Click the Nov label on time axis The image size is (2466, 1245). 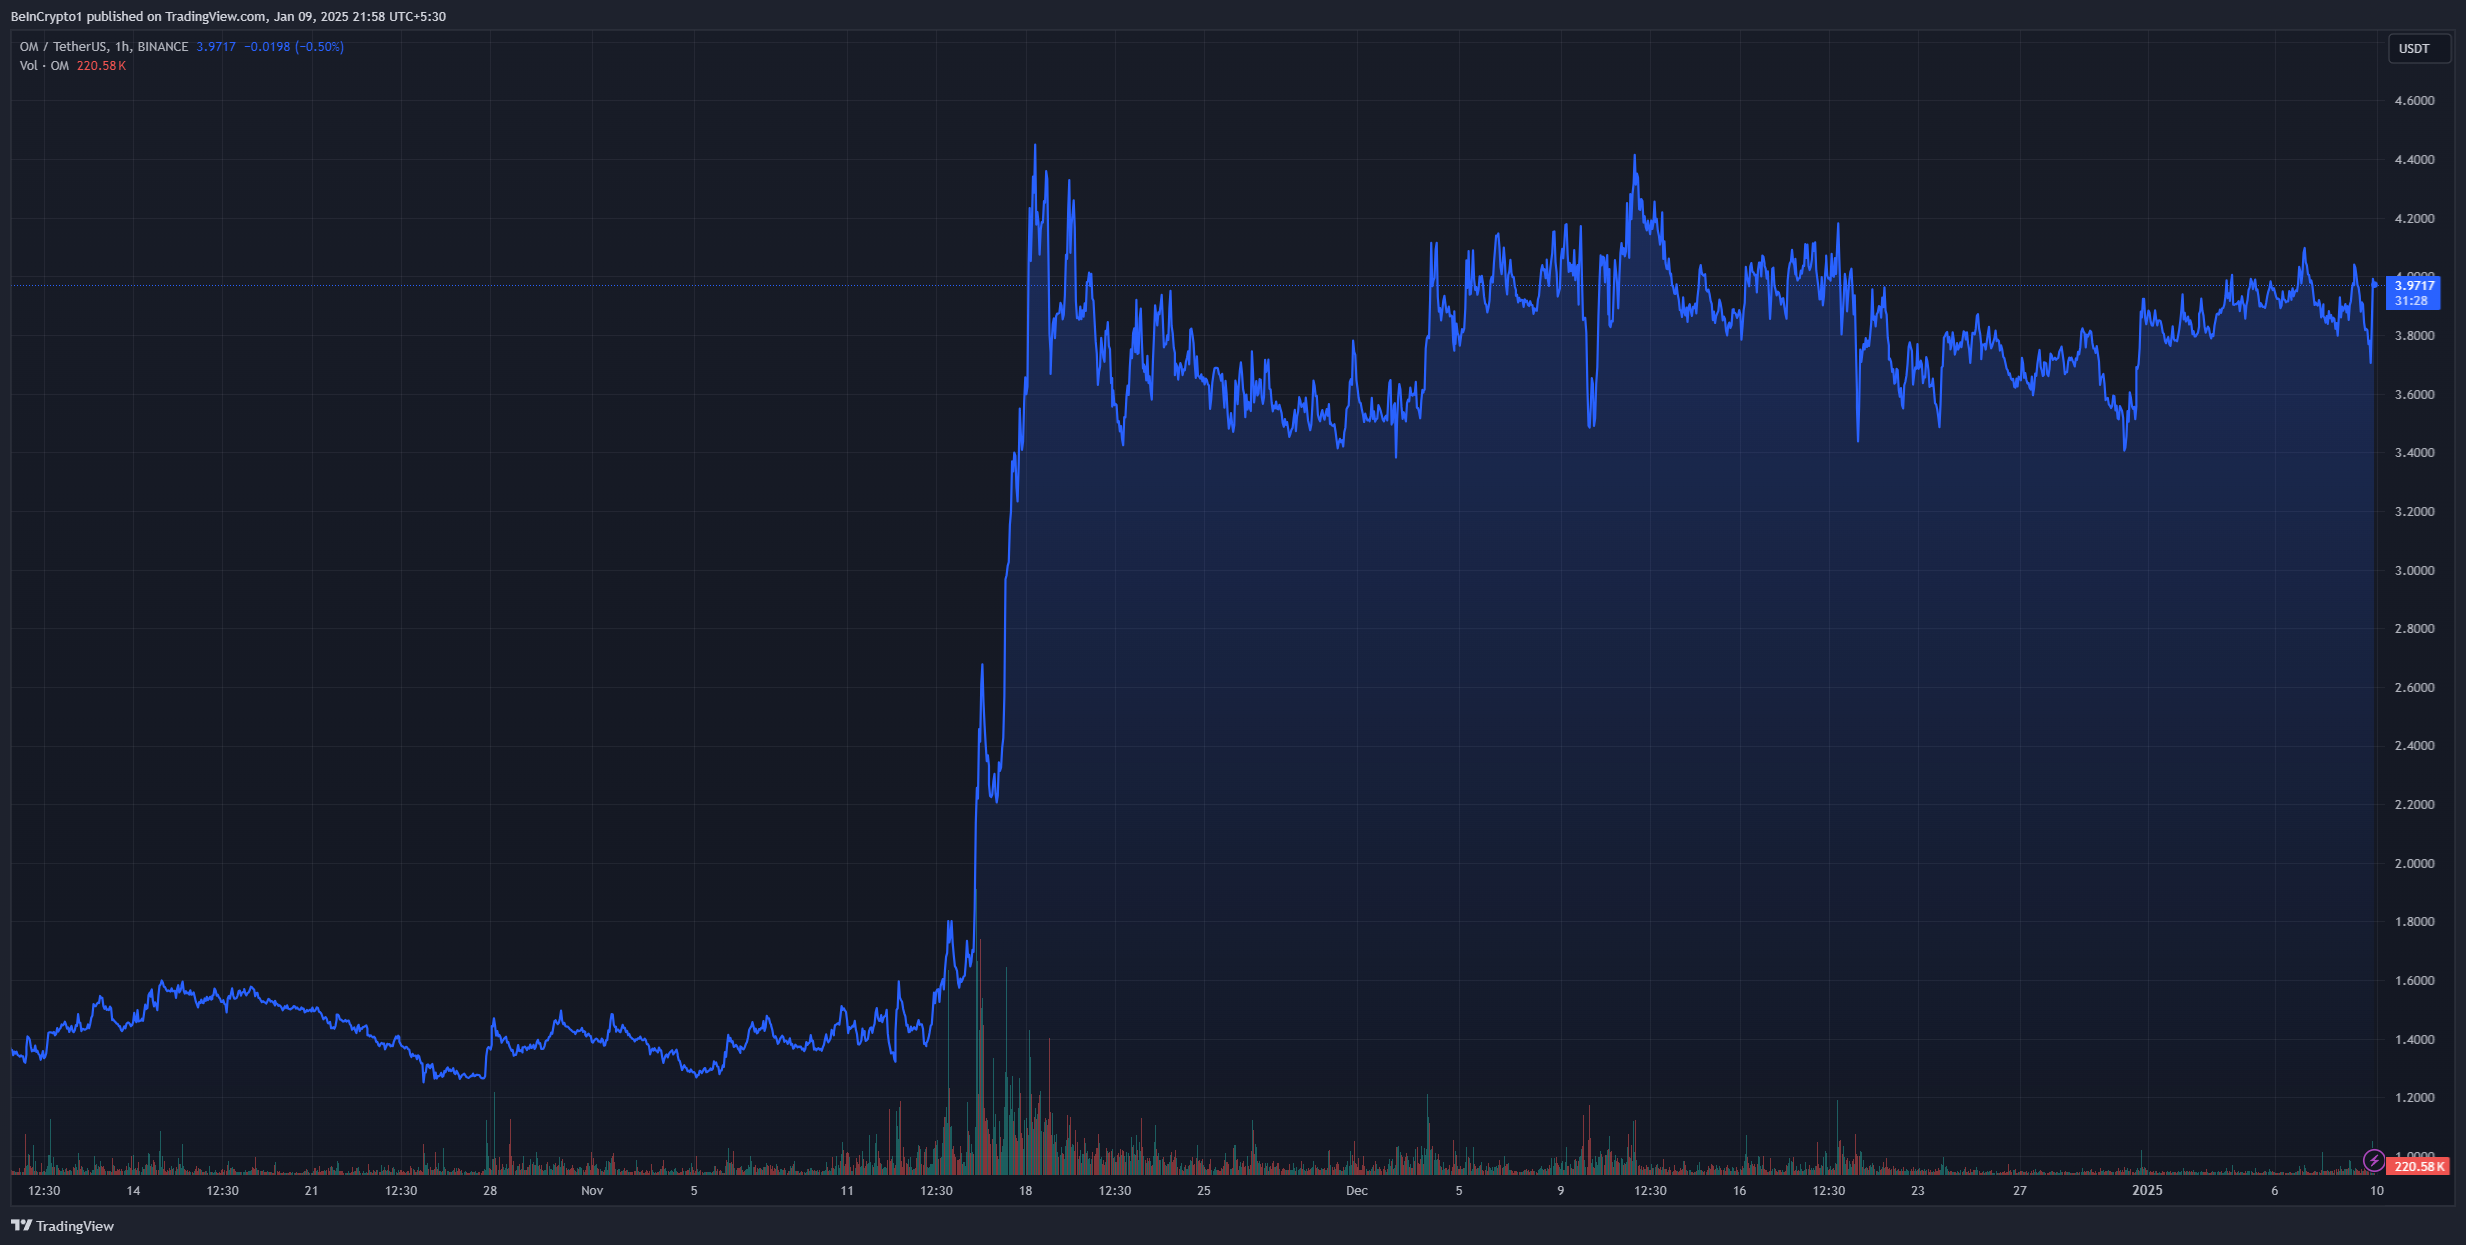[x=592, y=1191]
